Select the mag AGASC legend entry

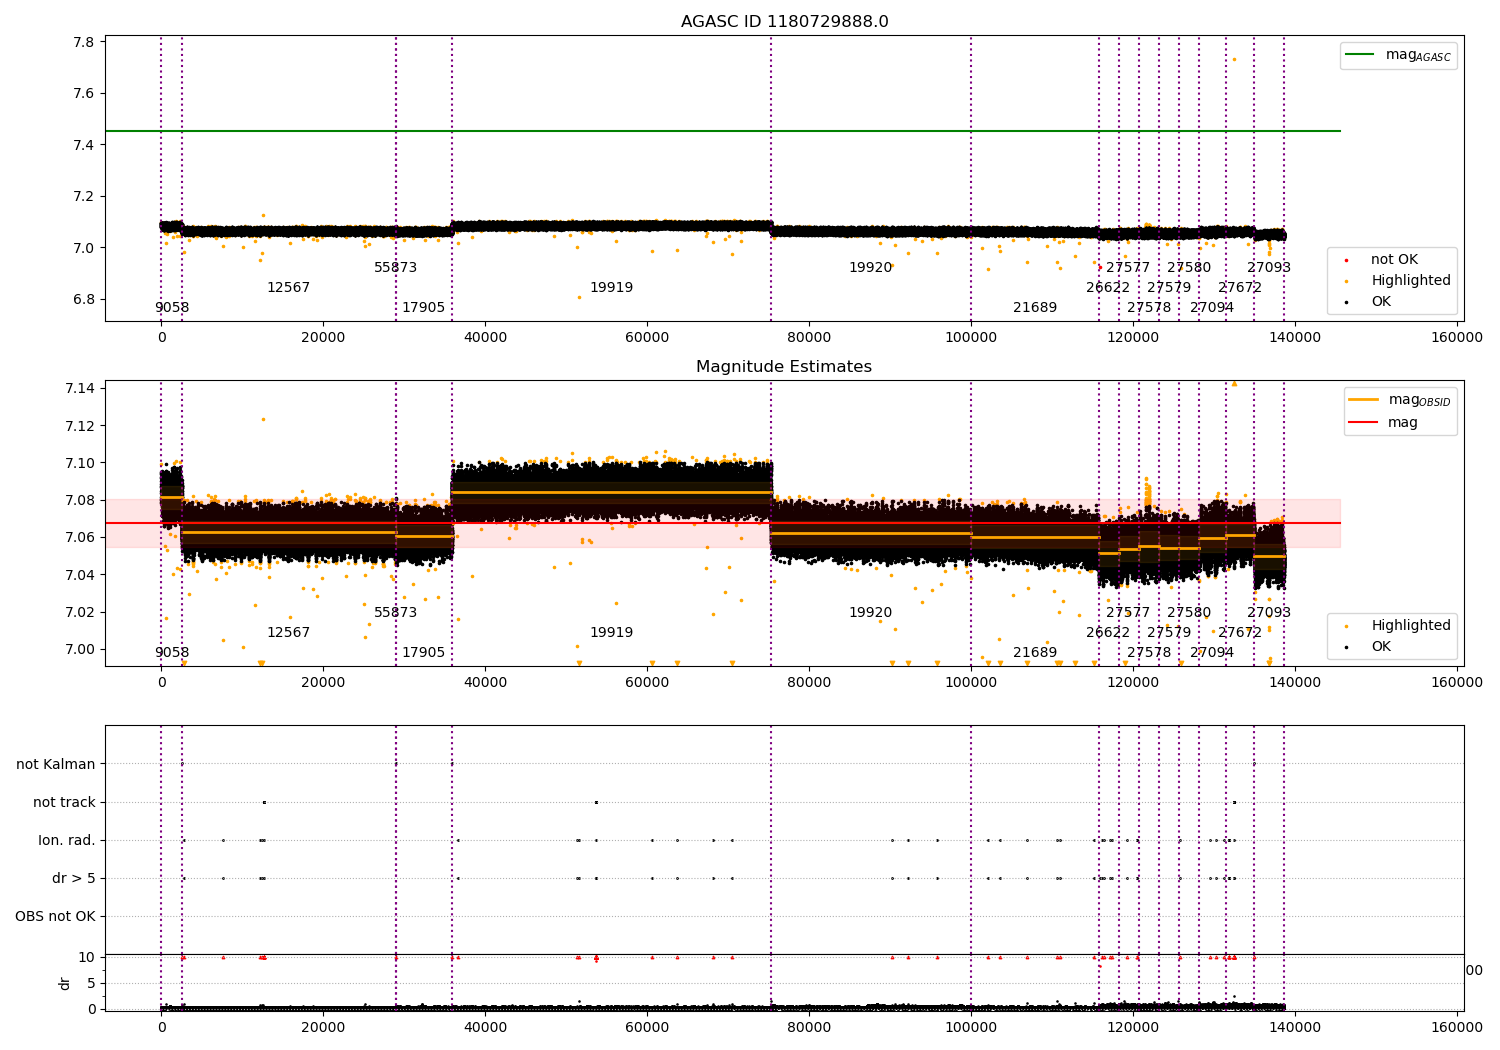click(x=1398, y=55)
